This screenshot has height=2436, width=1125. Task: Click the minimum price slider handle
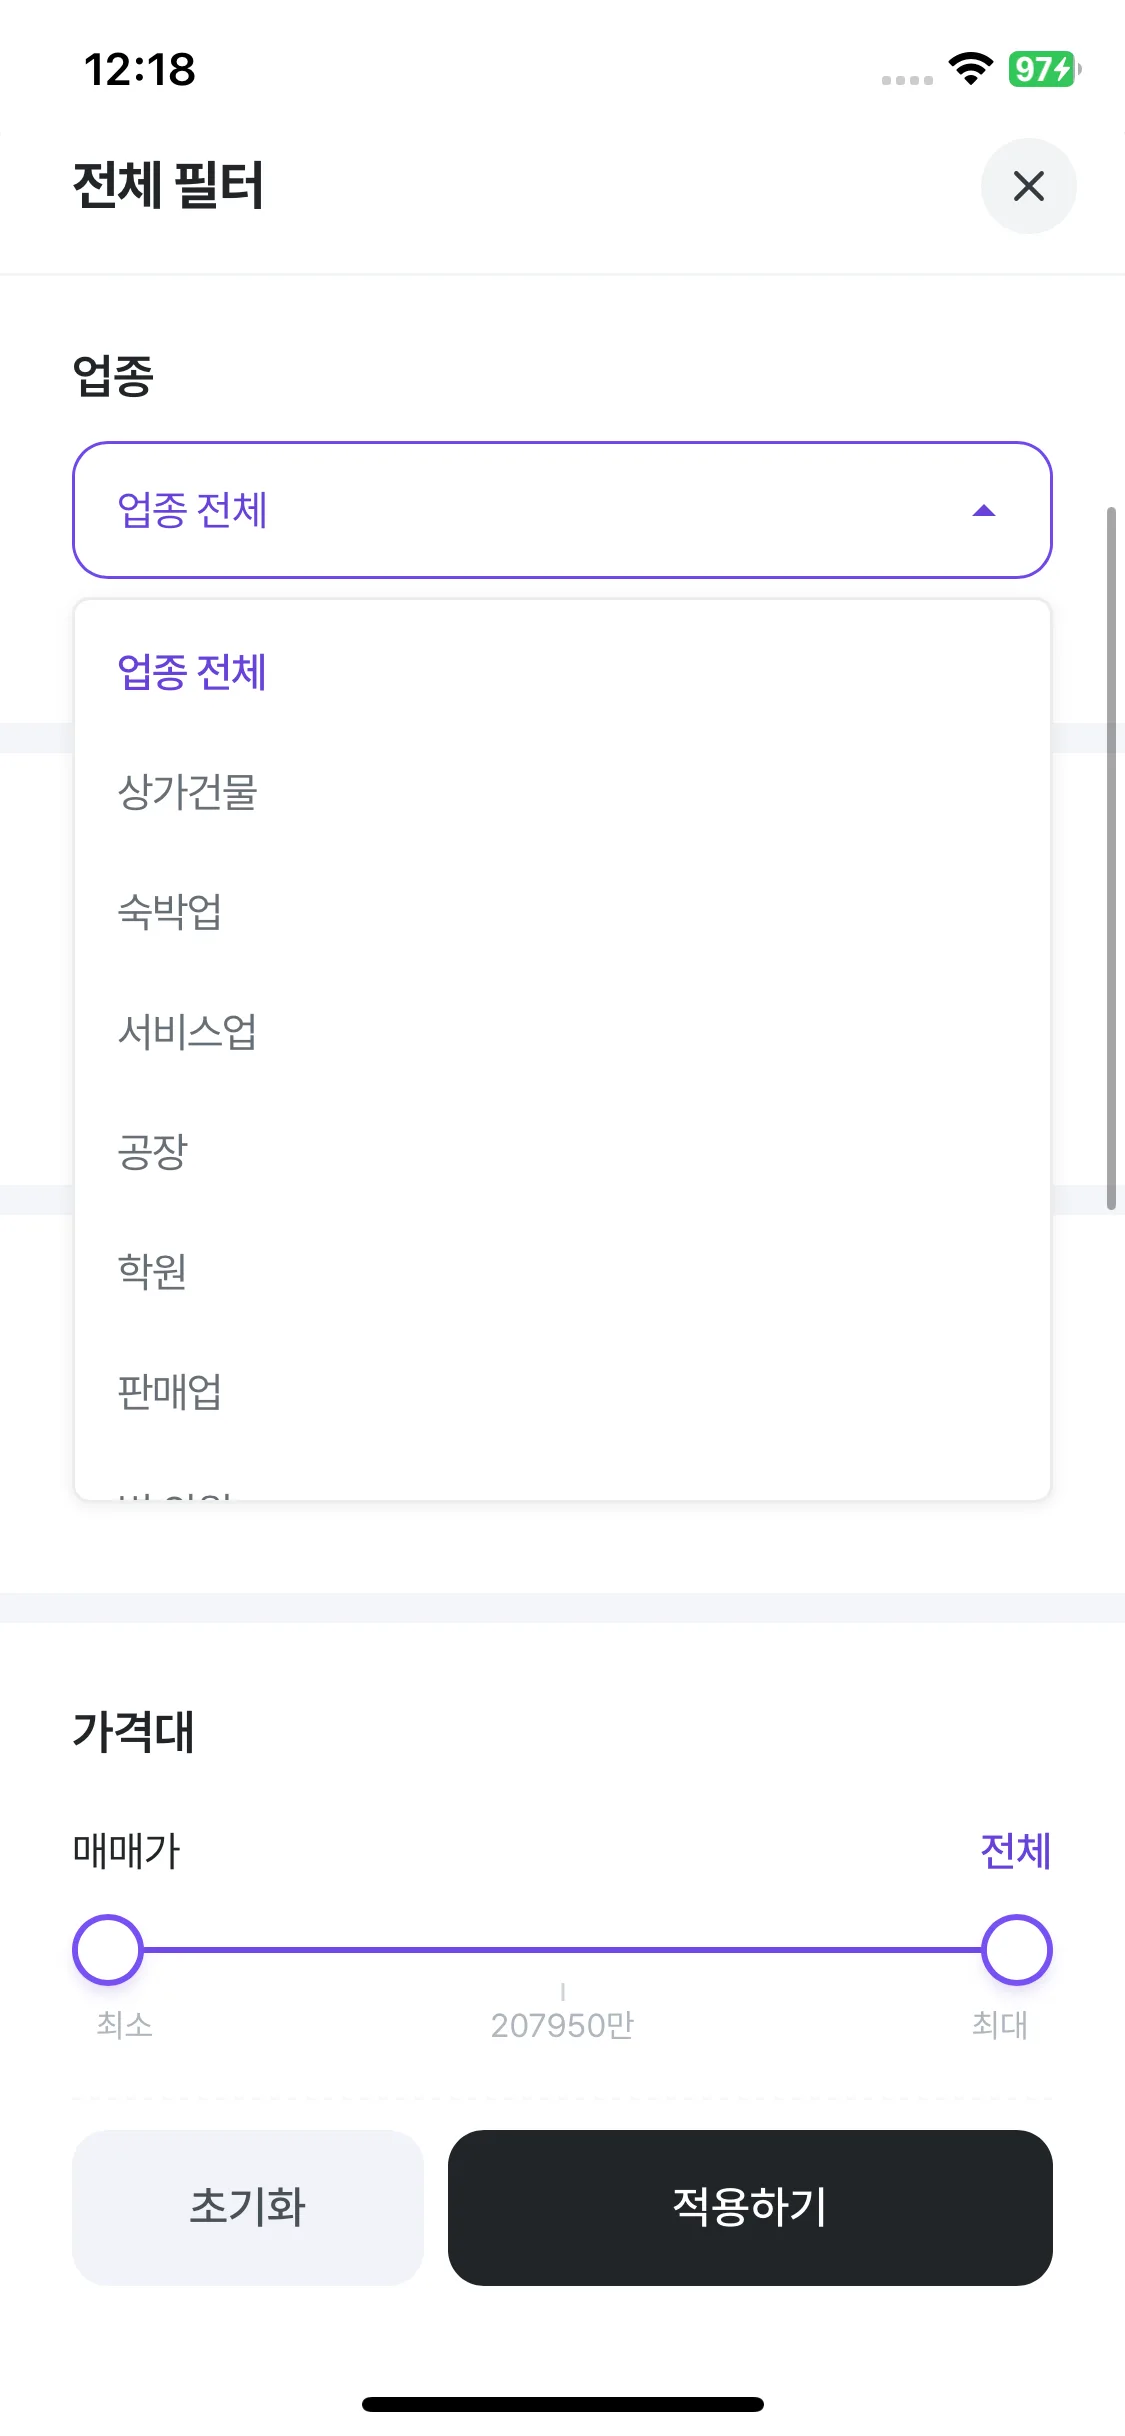click(x=108, y=1949)
